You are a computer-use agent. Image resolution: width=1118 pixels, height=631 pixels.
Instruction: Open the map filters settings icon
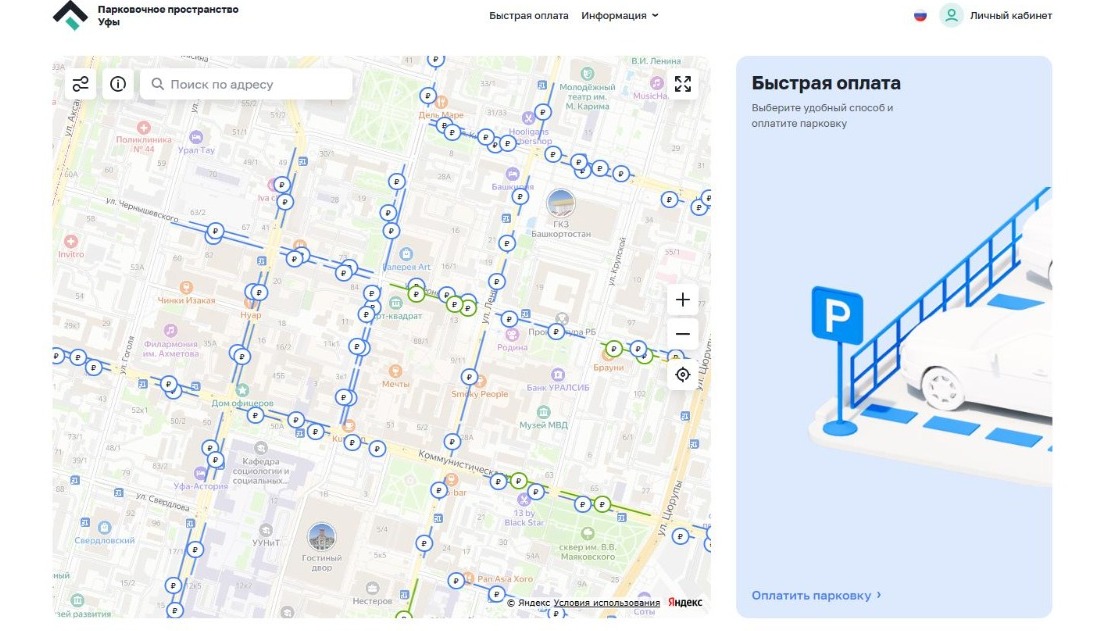81,84
